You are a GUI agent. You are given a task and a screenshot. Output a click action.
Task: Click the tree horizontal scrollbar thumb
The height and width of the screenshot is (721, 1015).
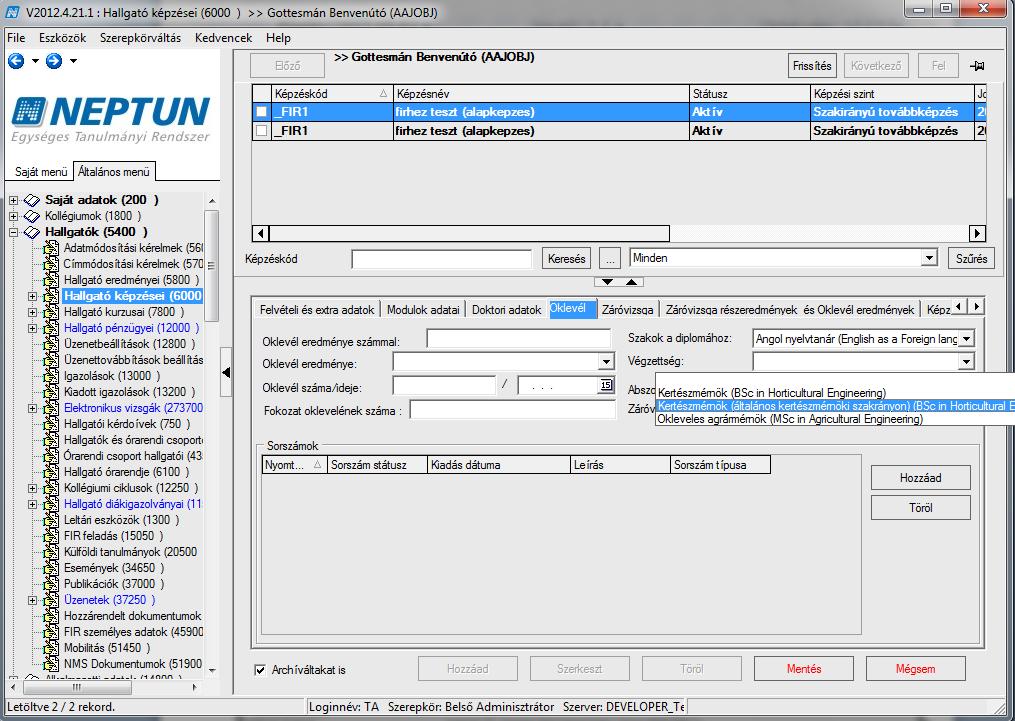pos(76,687)
